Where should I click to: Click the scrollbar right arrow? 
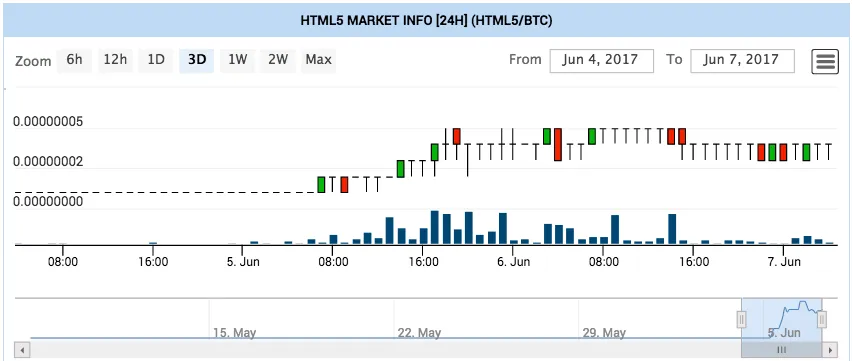point(830,349)
